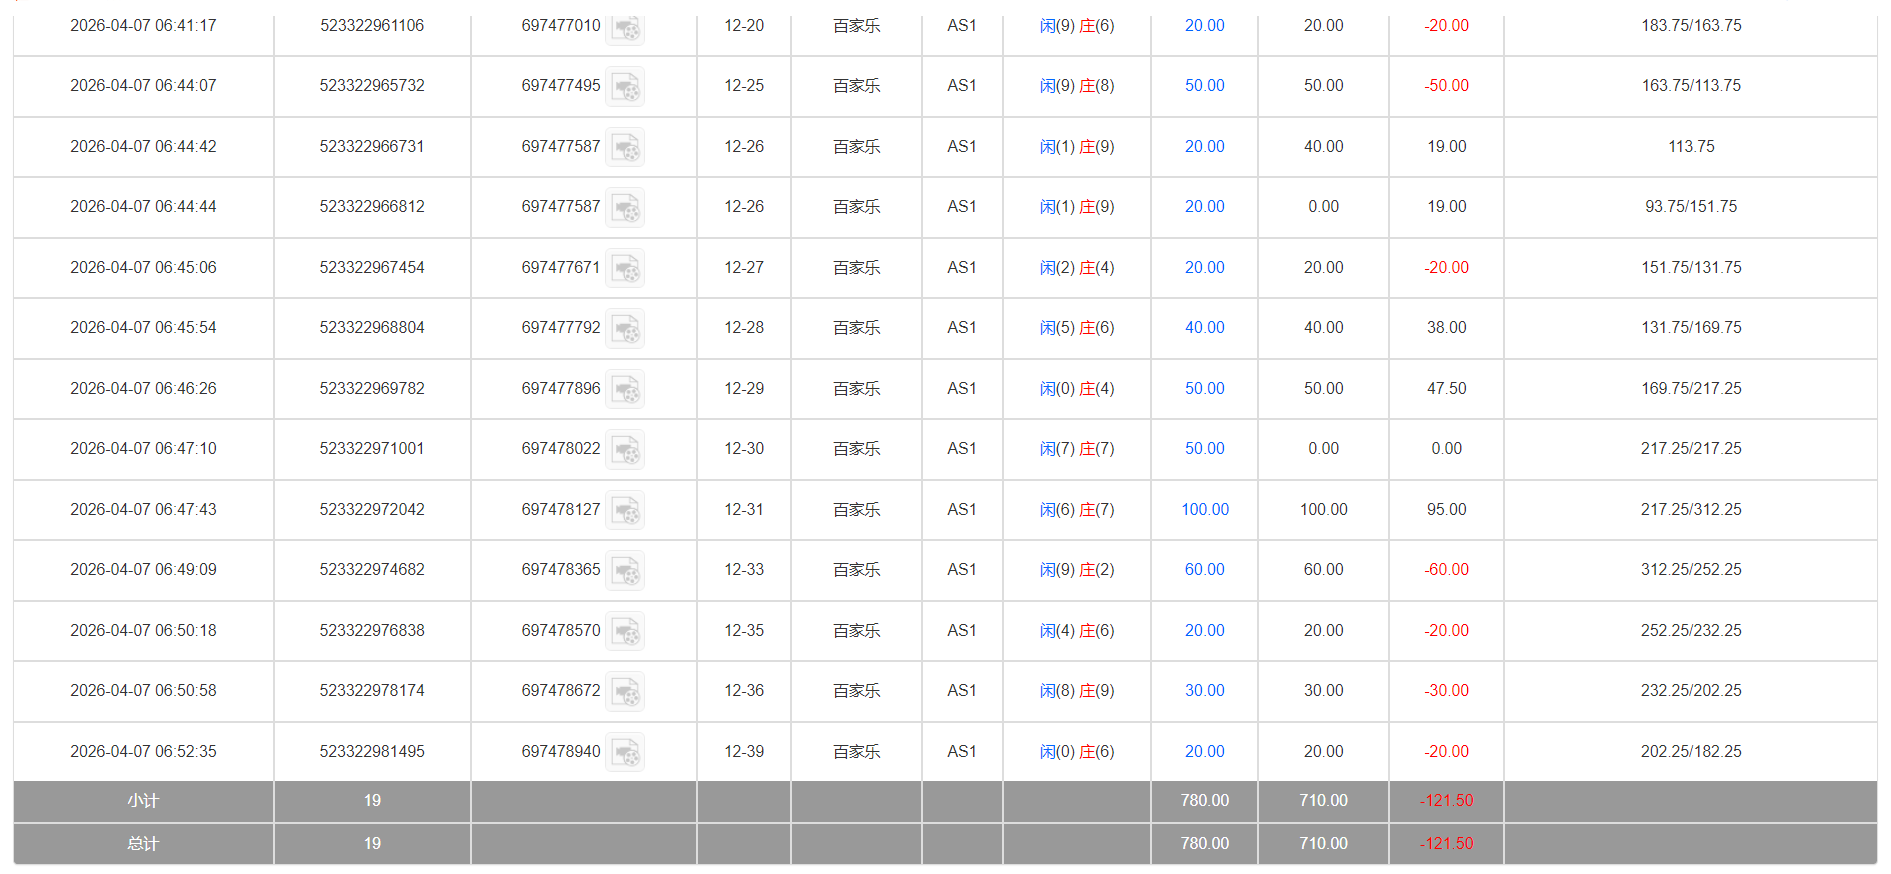The image size is (1891, 874).
Task: Select order number 523322981495 cell
Action: tap(372, 752)
